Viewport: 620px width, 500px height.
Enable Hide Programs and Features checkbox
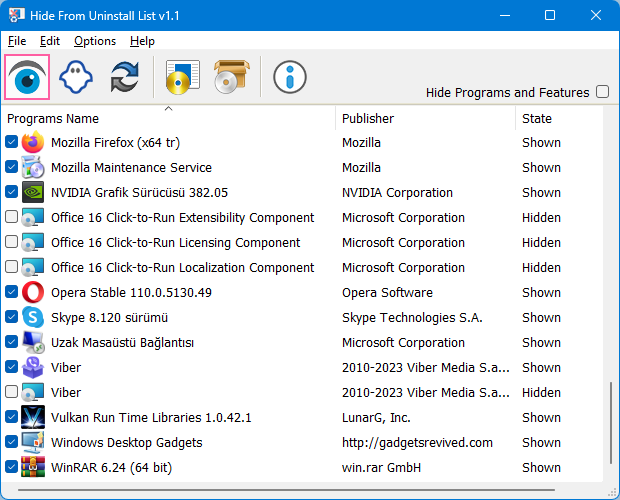click(x=602, y=92)
